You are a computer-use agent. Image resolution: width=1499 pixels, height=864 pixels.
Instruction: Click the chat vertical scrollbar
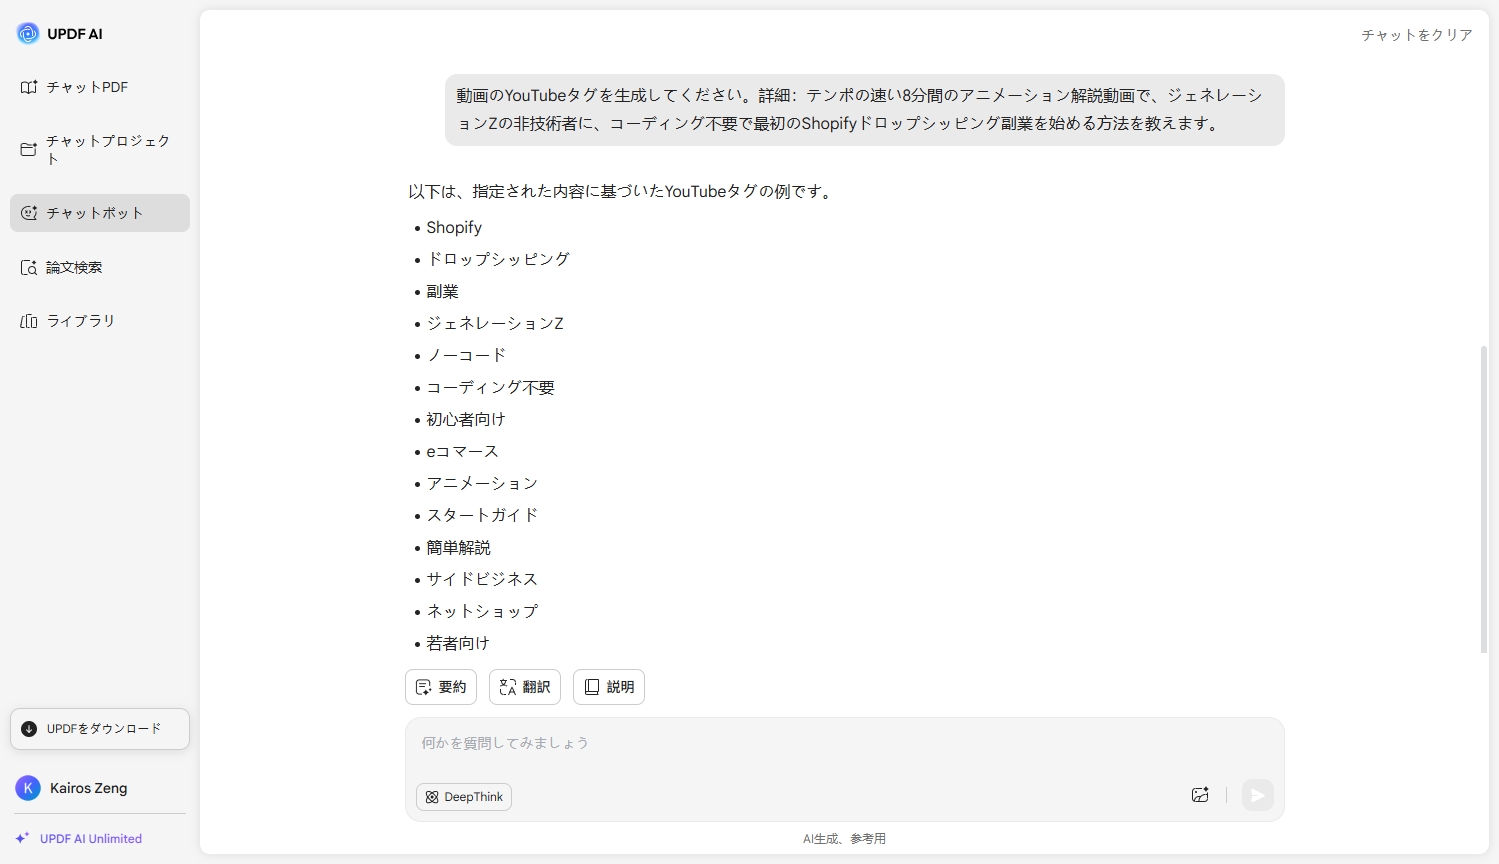point(1484,499)
